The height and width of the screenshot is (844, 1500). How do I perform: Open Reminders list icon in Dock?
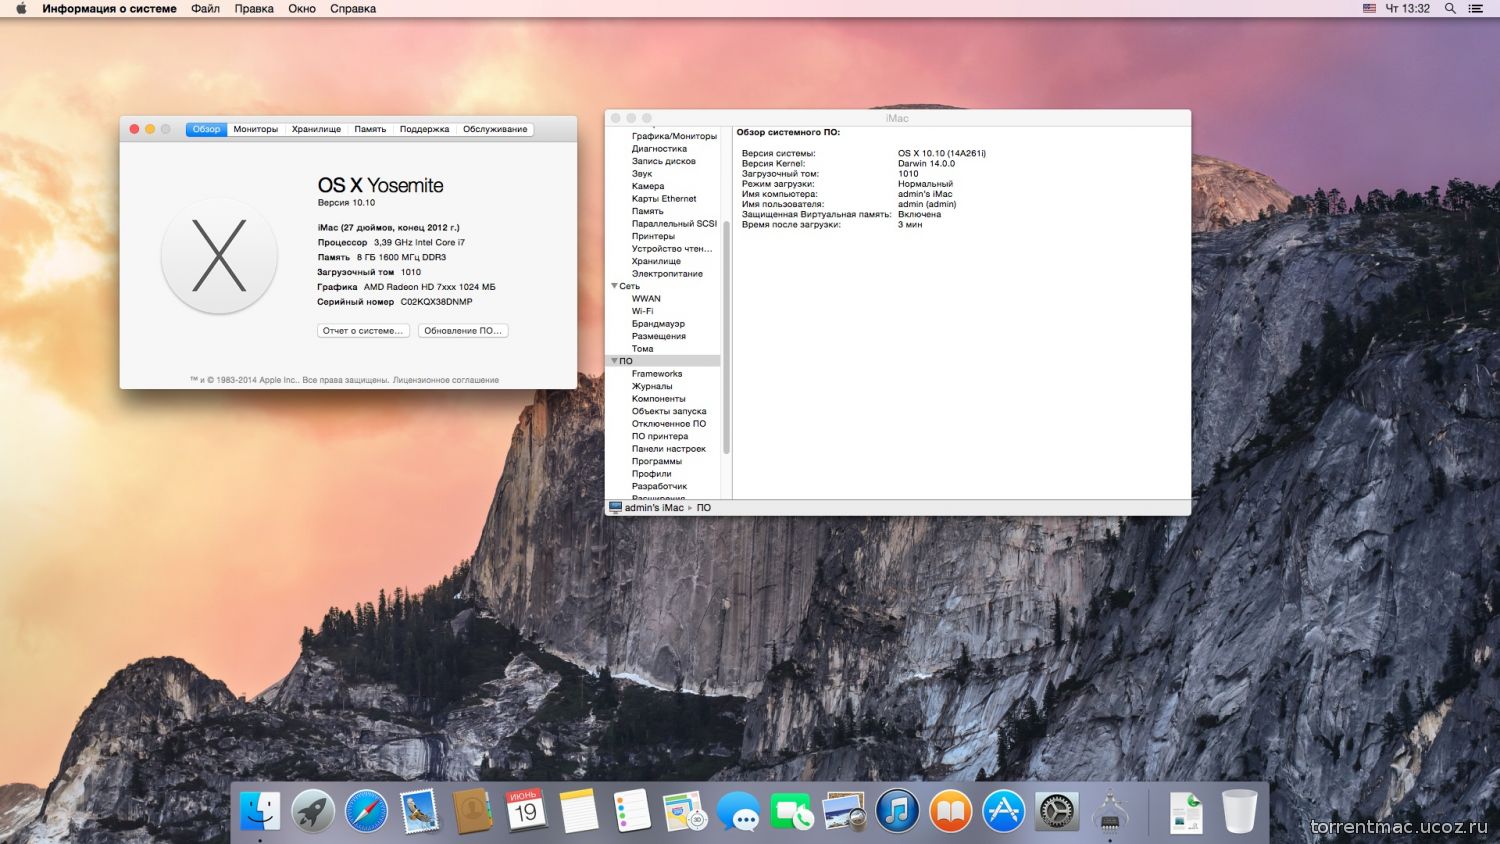click(x=632, y=811)
